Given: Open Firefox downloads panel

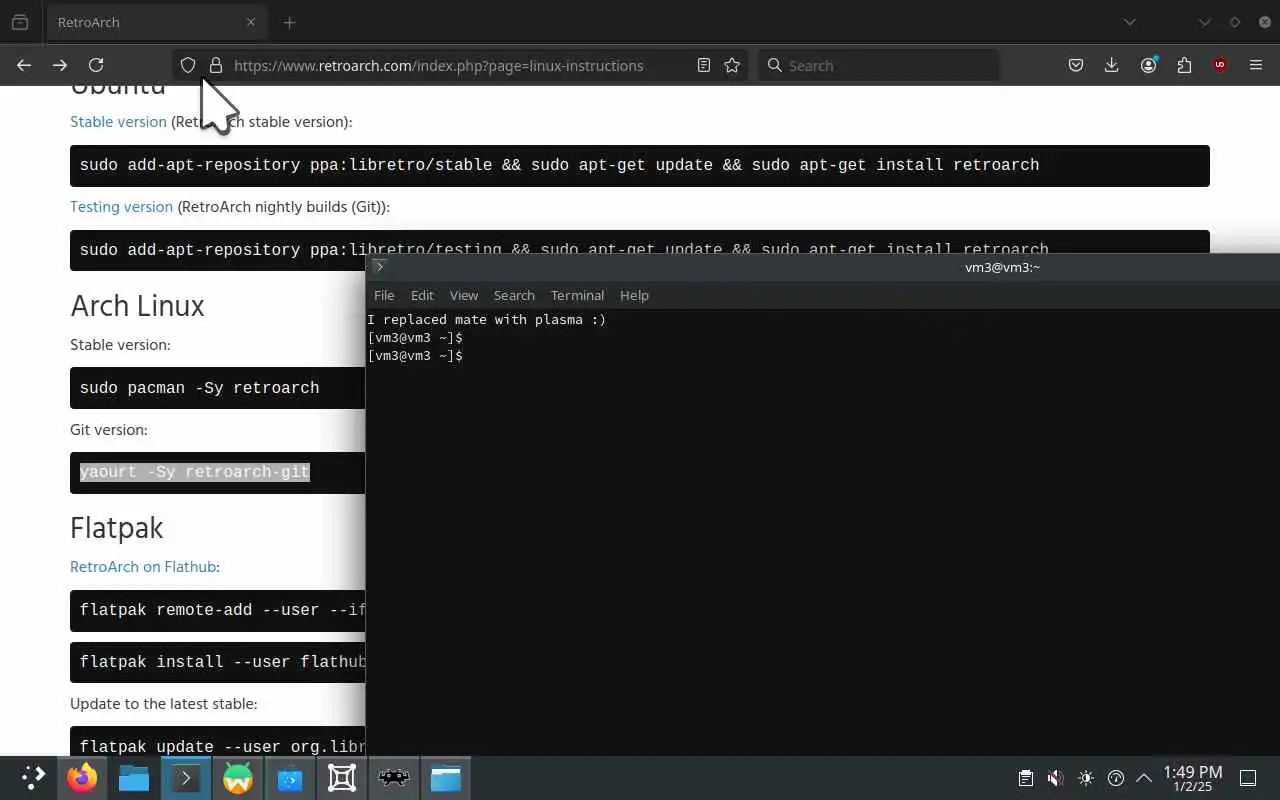Looking at the screenshot, I should [x=1111, y=65].
